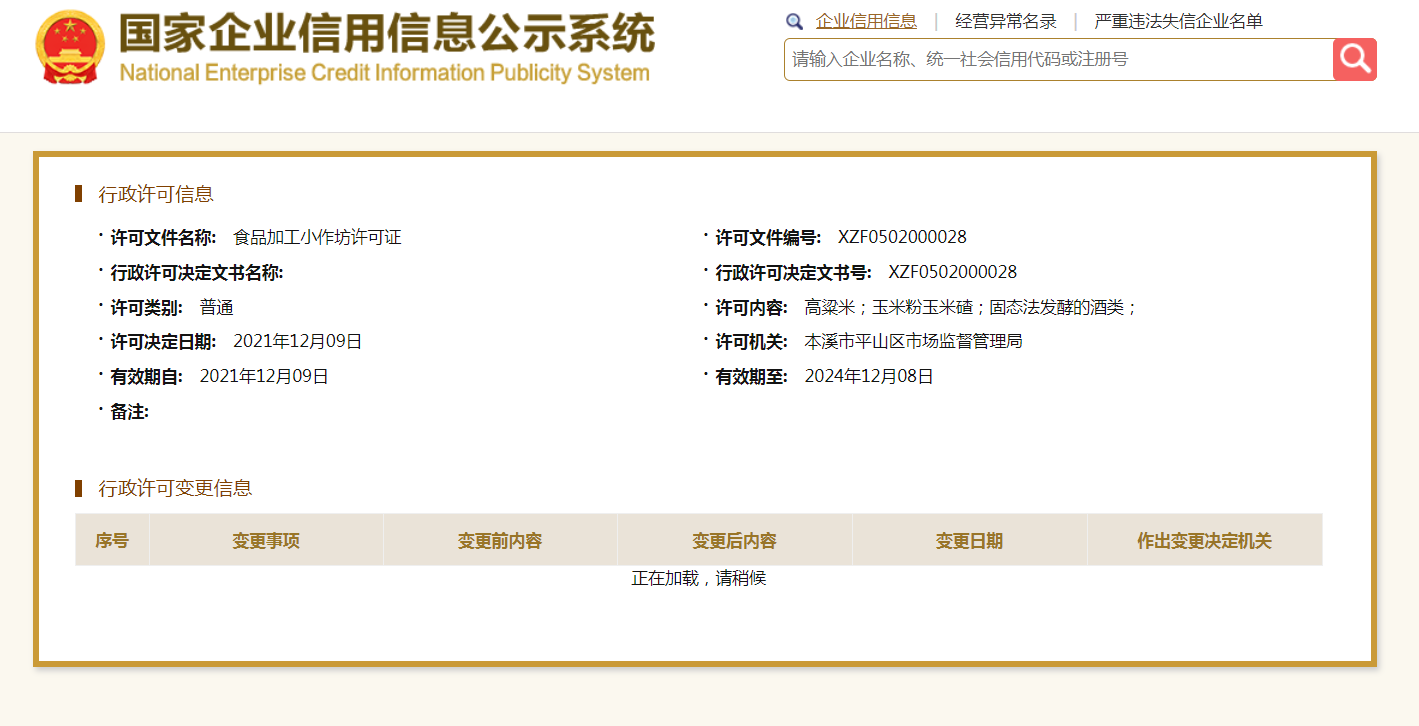Select the 行政许可变更信息 section heading
Image resolution: width=1419 pixels, height=726 pixels.
coord(175,488)
